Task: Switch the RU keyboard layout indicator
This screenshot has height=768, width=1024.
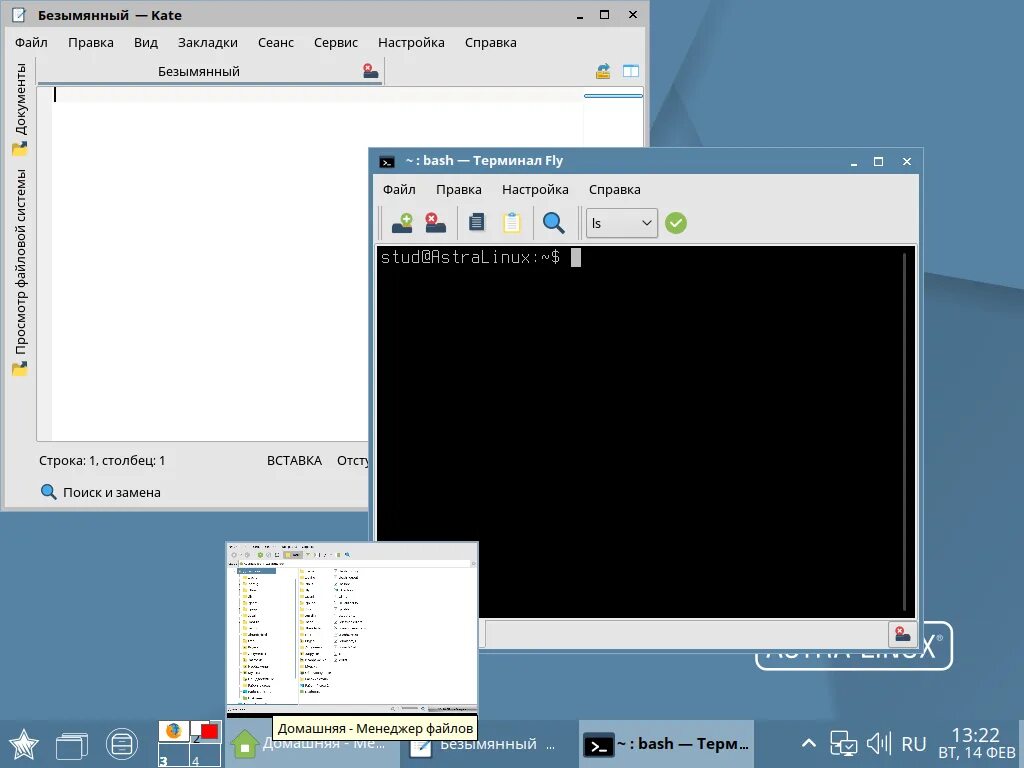Action: (914, 744)
